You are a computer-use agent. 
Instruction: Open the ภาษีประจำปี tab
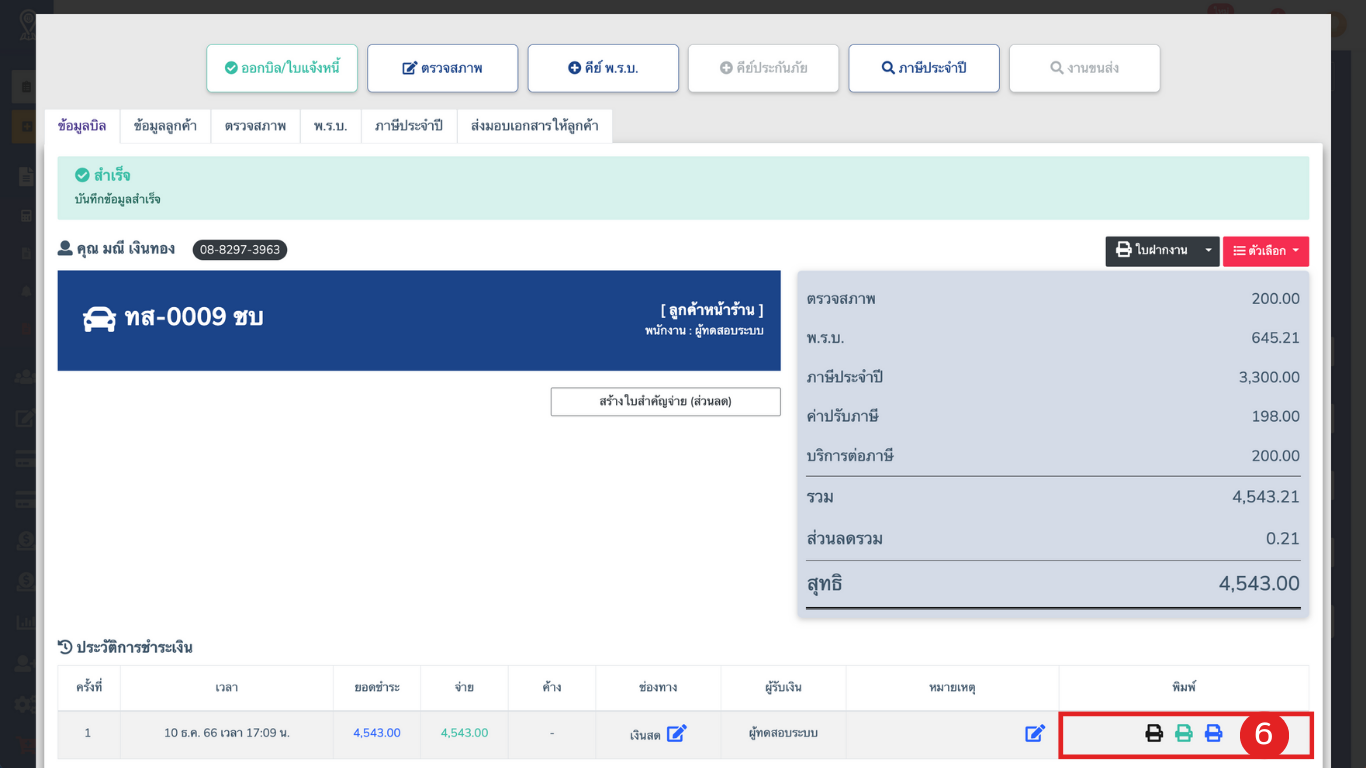tap(409, 126)
